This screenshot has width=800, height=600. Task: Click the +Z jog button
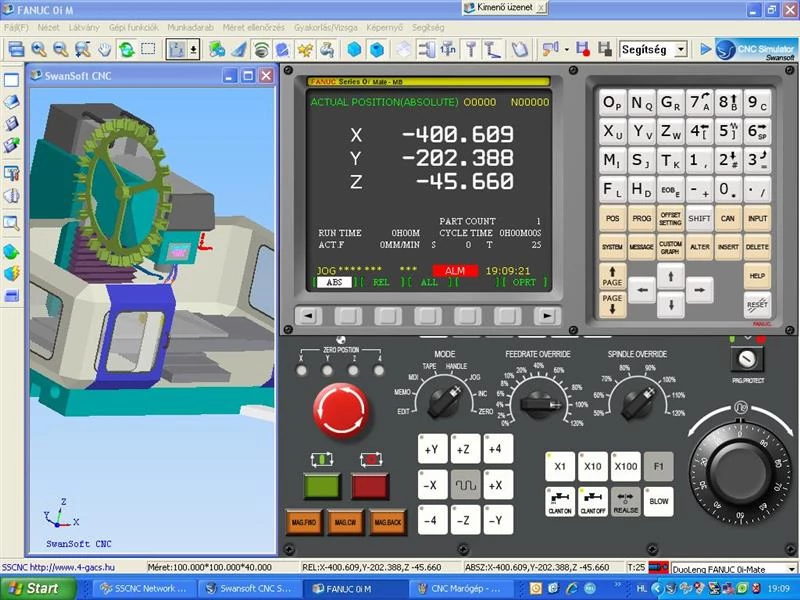pyautogui.click(x=463, y=449)
